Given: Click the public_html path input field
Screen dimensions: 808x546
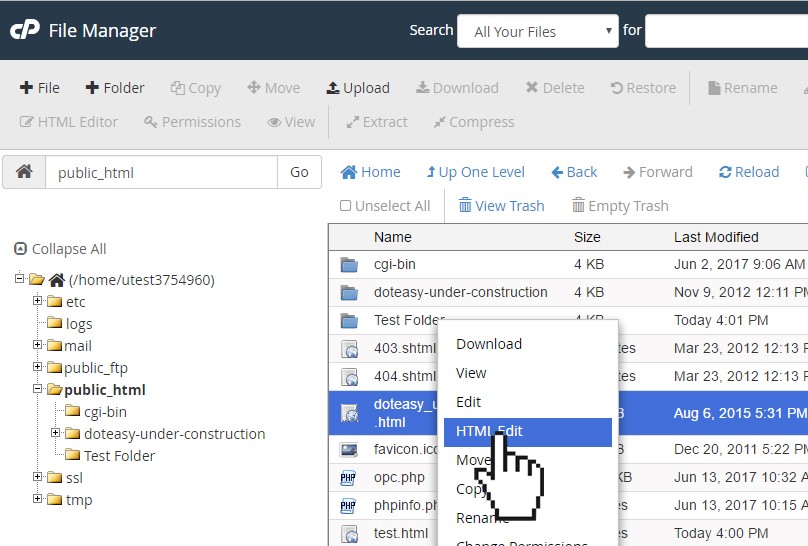Looking at the screenshot, I should click(161, 172).
